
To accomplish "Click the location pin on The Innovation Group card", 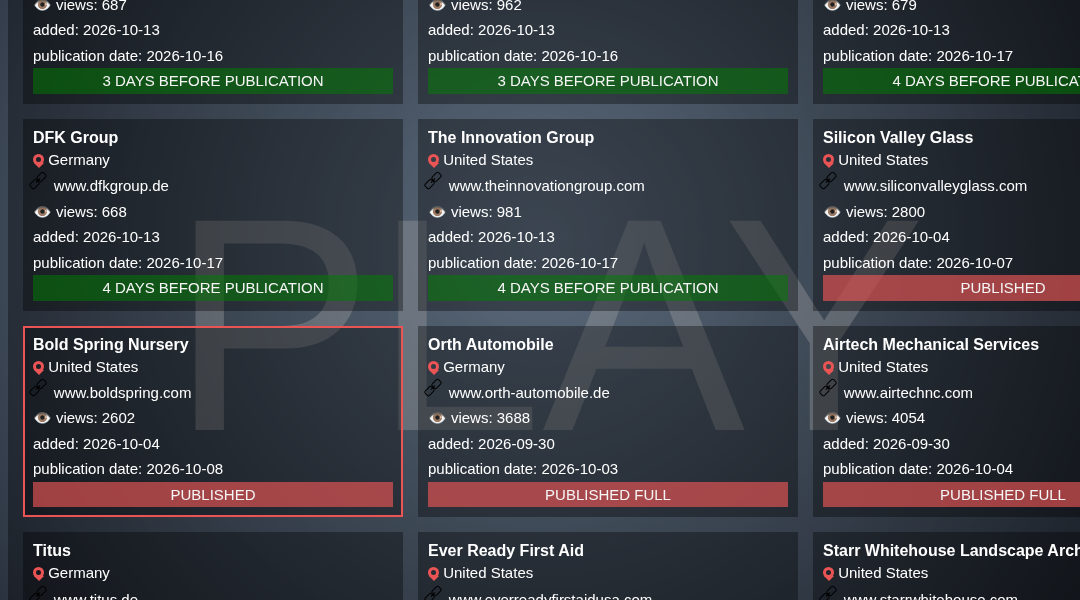I will click(x=433, y=161).
